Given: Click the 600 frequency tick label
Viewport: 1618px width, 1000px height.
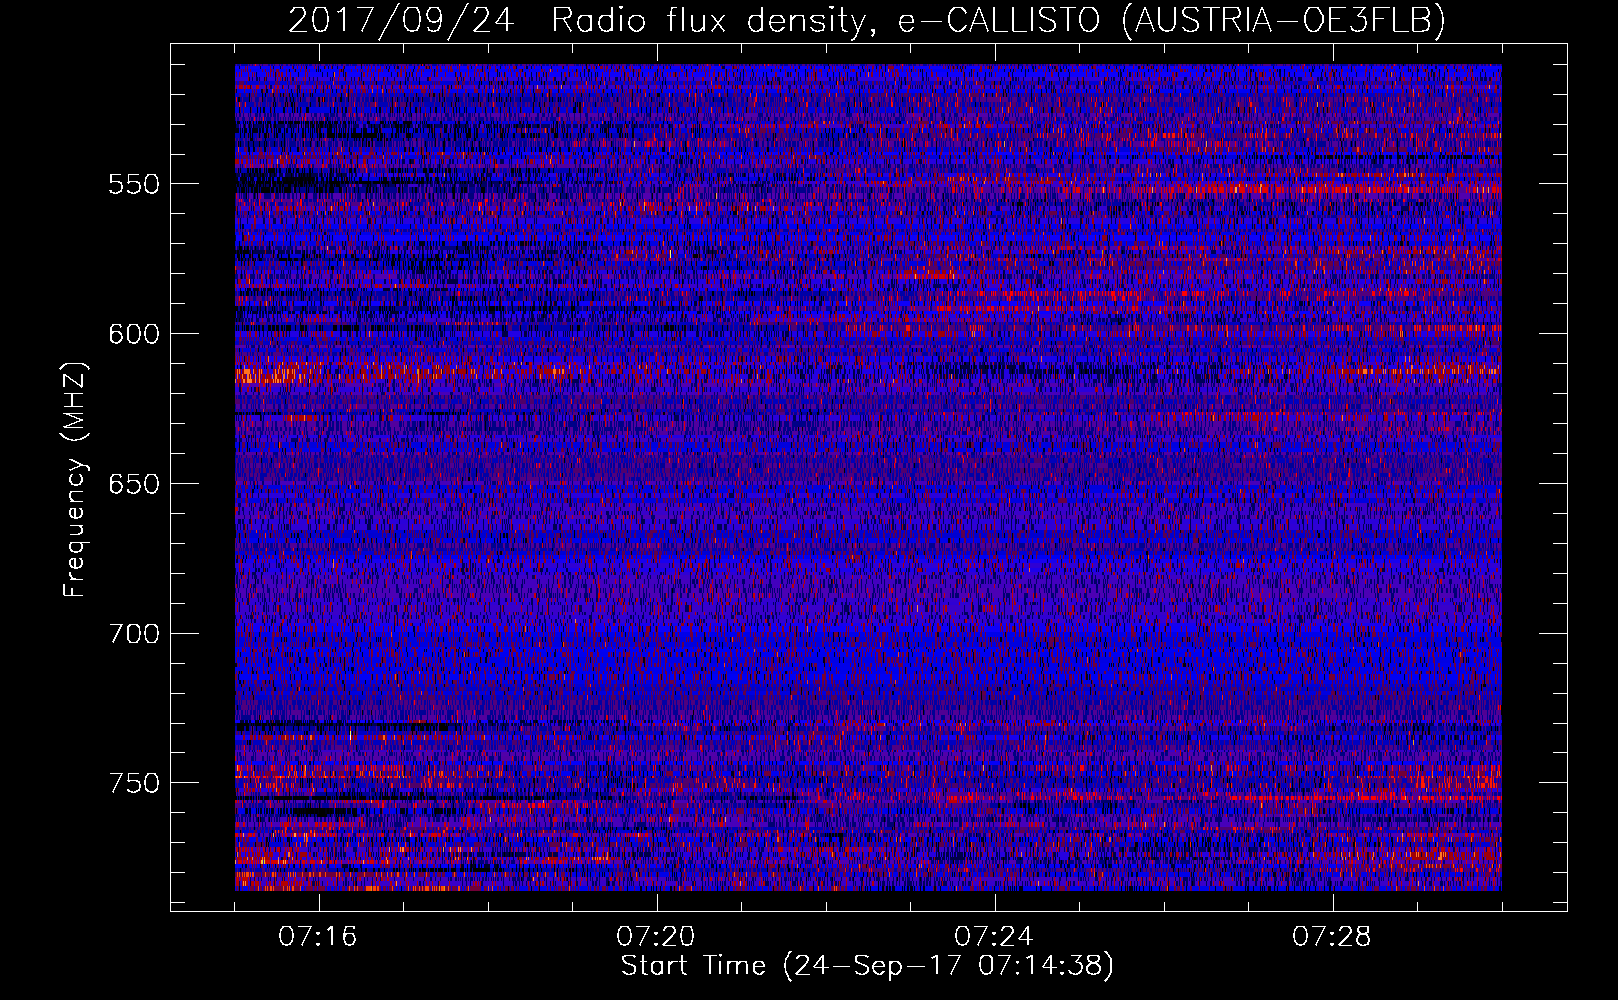Looking at the screenshot, I should (134, 334).
